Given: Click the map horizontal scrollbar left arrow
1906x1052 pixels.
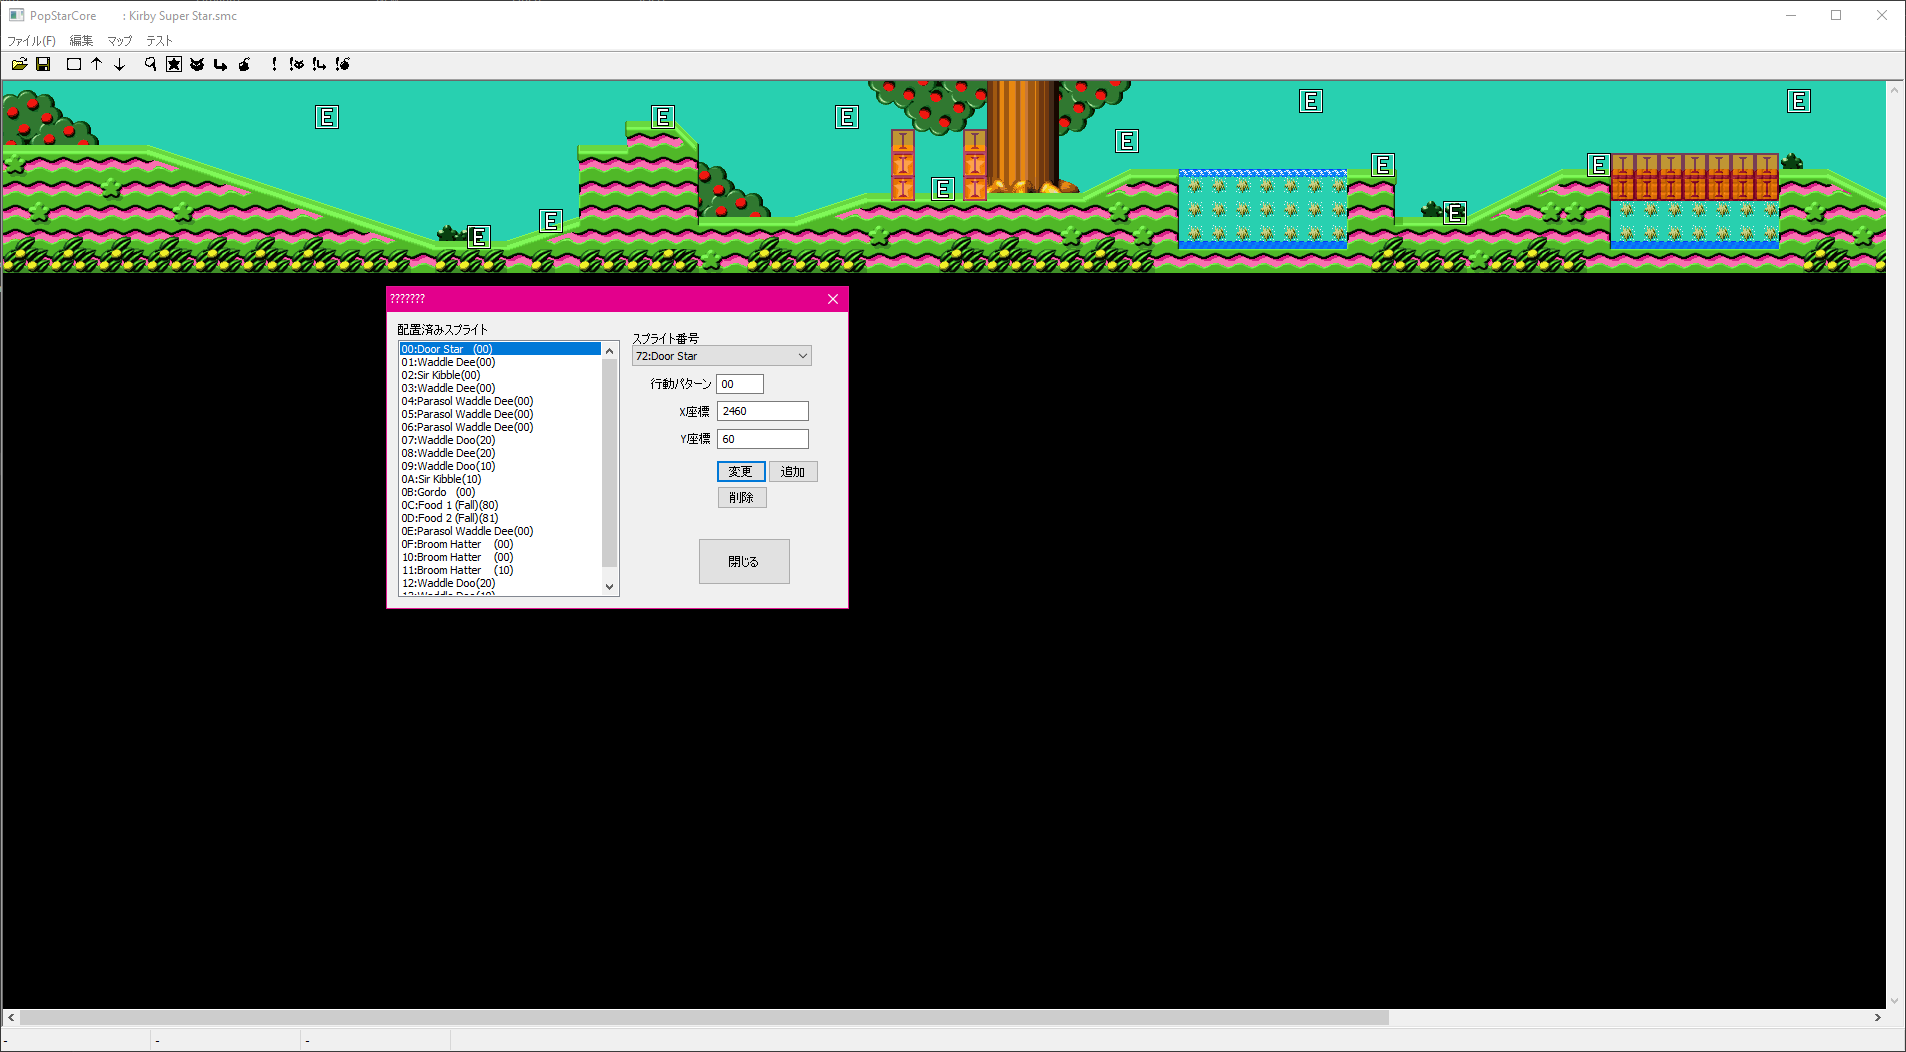Looking at the screenshot, I should pyautogui.click(x=11, y=1018).
